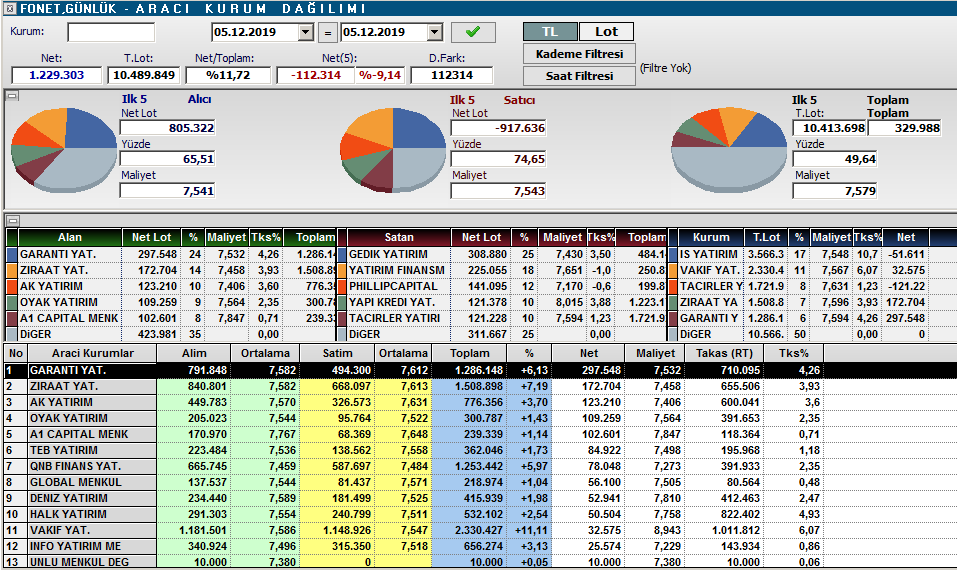Open the end date dropdown

pyautogui.click(x=435, y=32)
